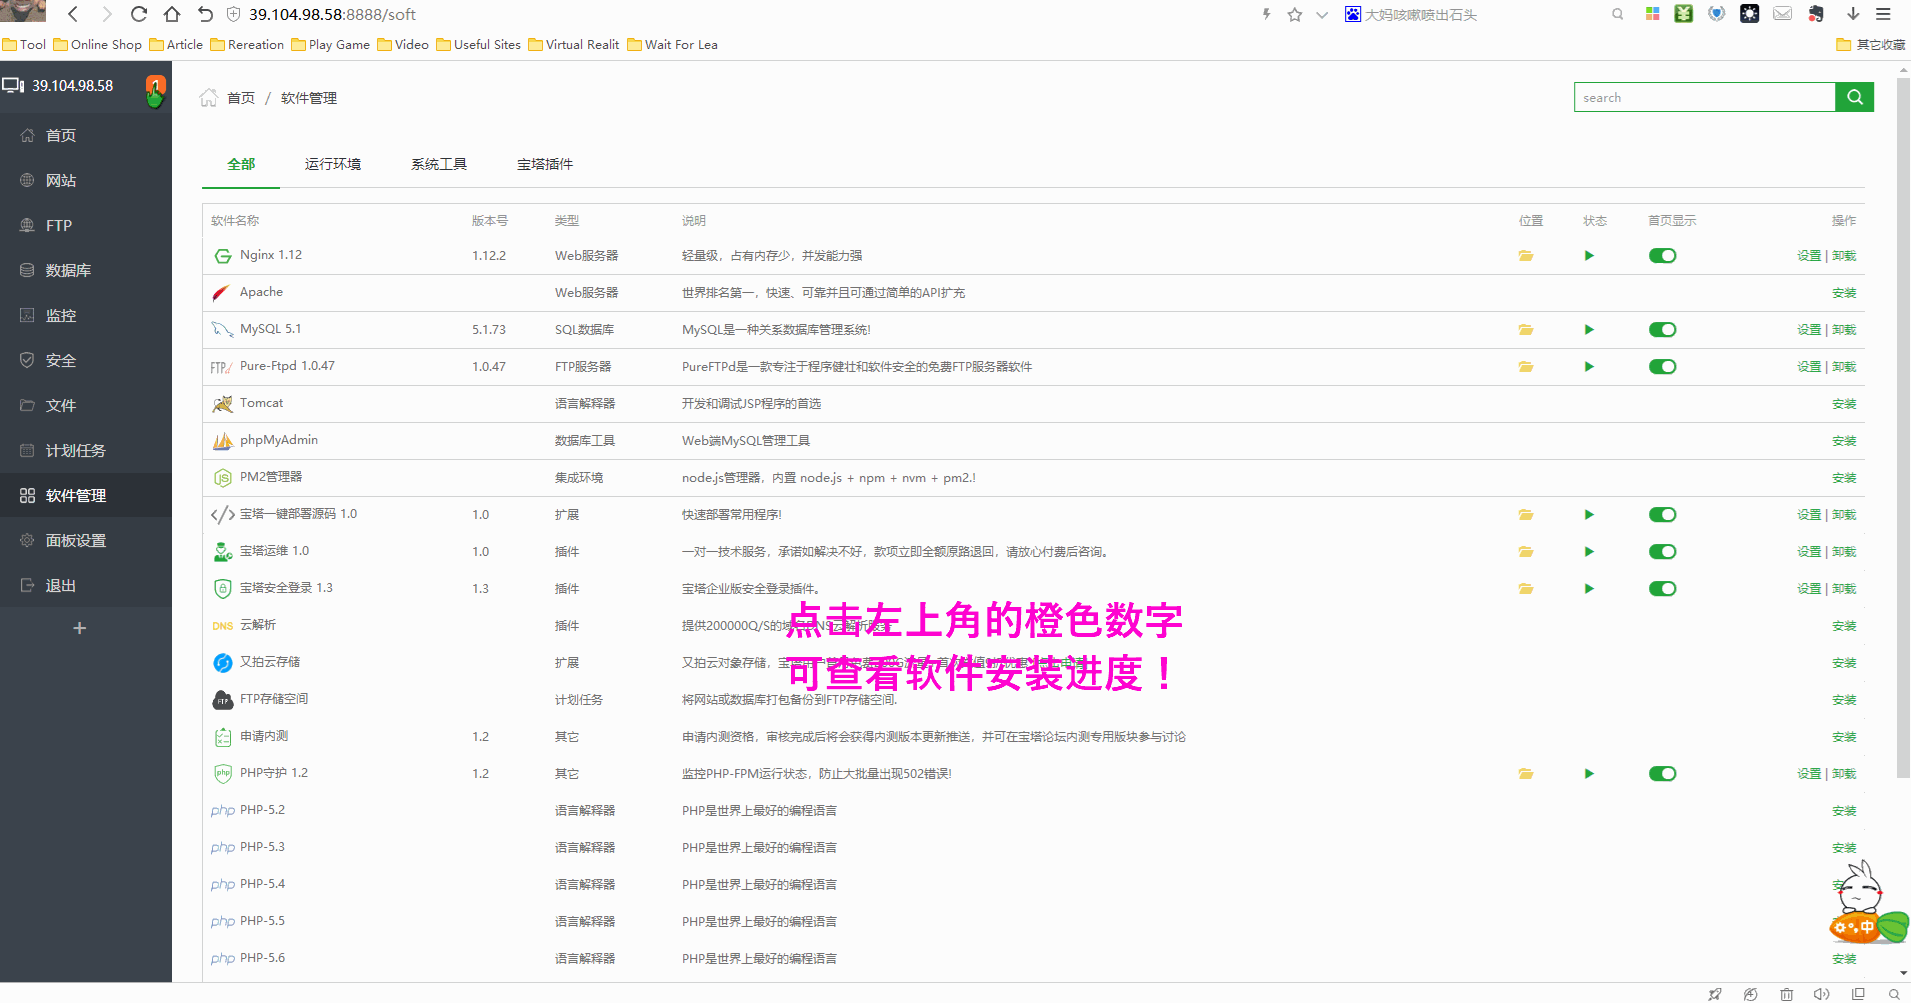The height and width of the screenshot is (1003, 1911).
Task: Click the MySQL 5.1 running status play icon
Action: (1589, 330)
